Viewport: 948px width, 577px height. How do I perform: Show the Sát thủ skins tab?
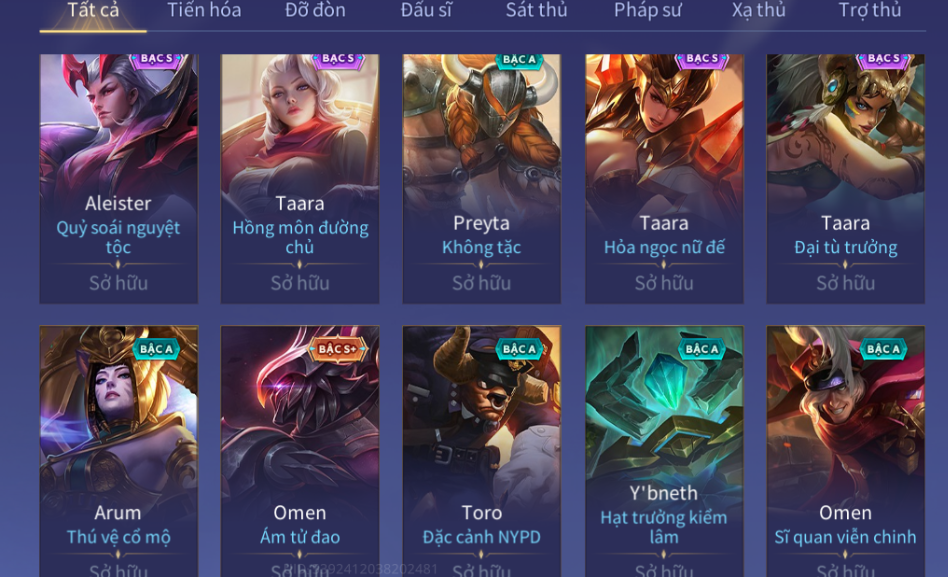(536, 10)
